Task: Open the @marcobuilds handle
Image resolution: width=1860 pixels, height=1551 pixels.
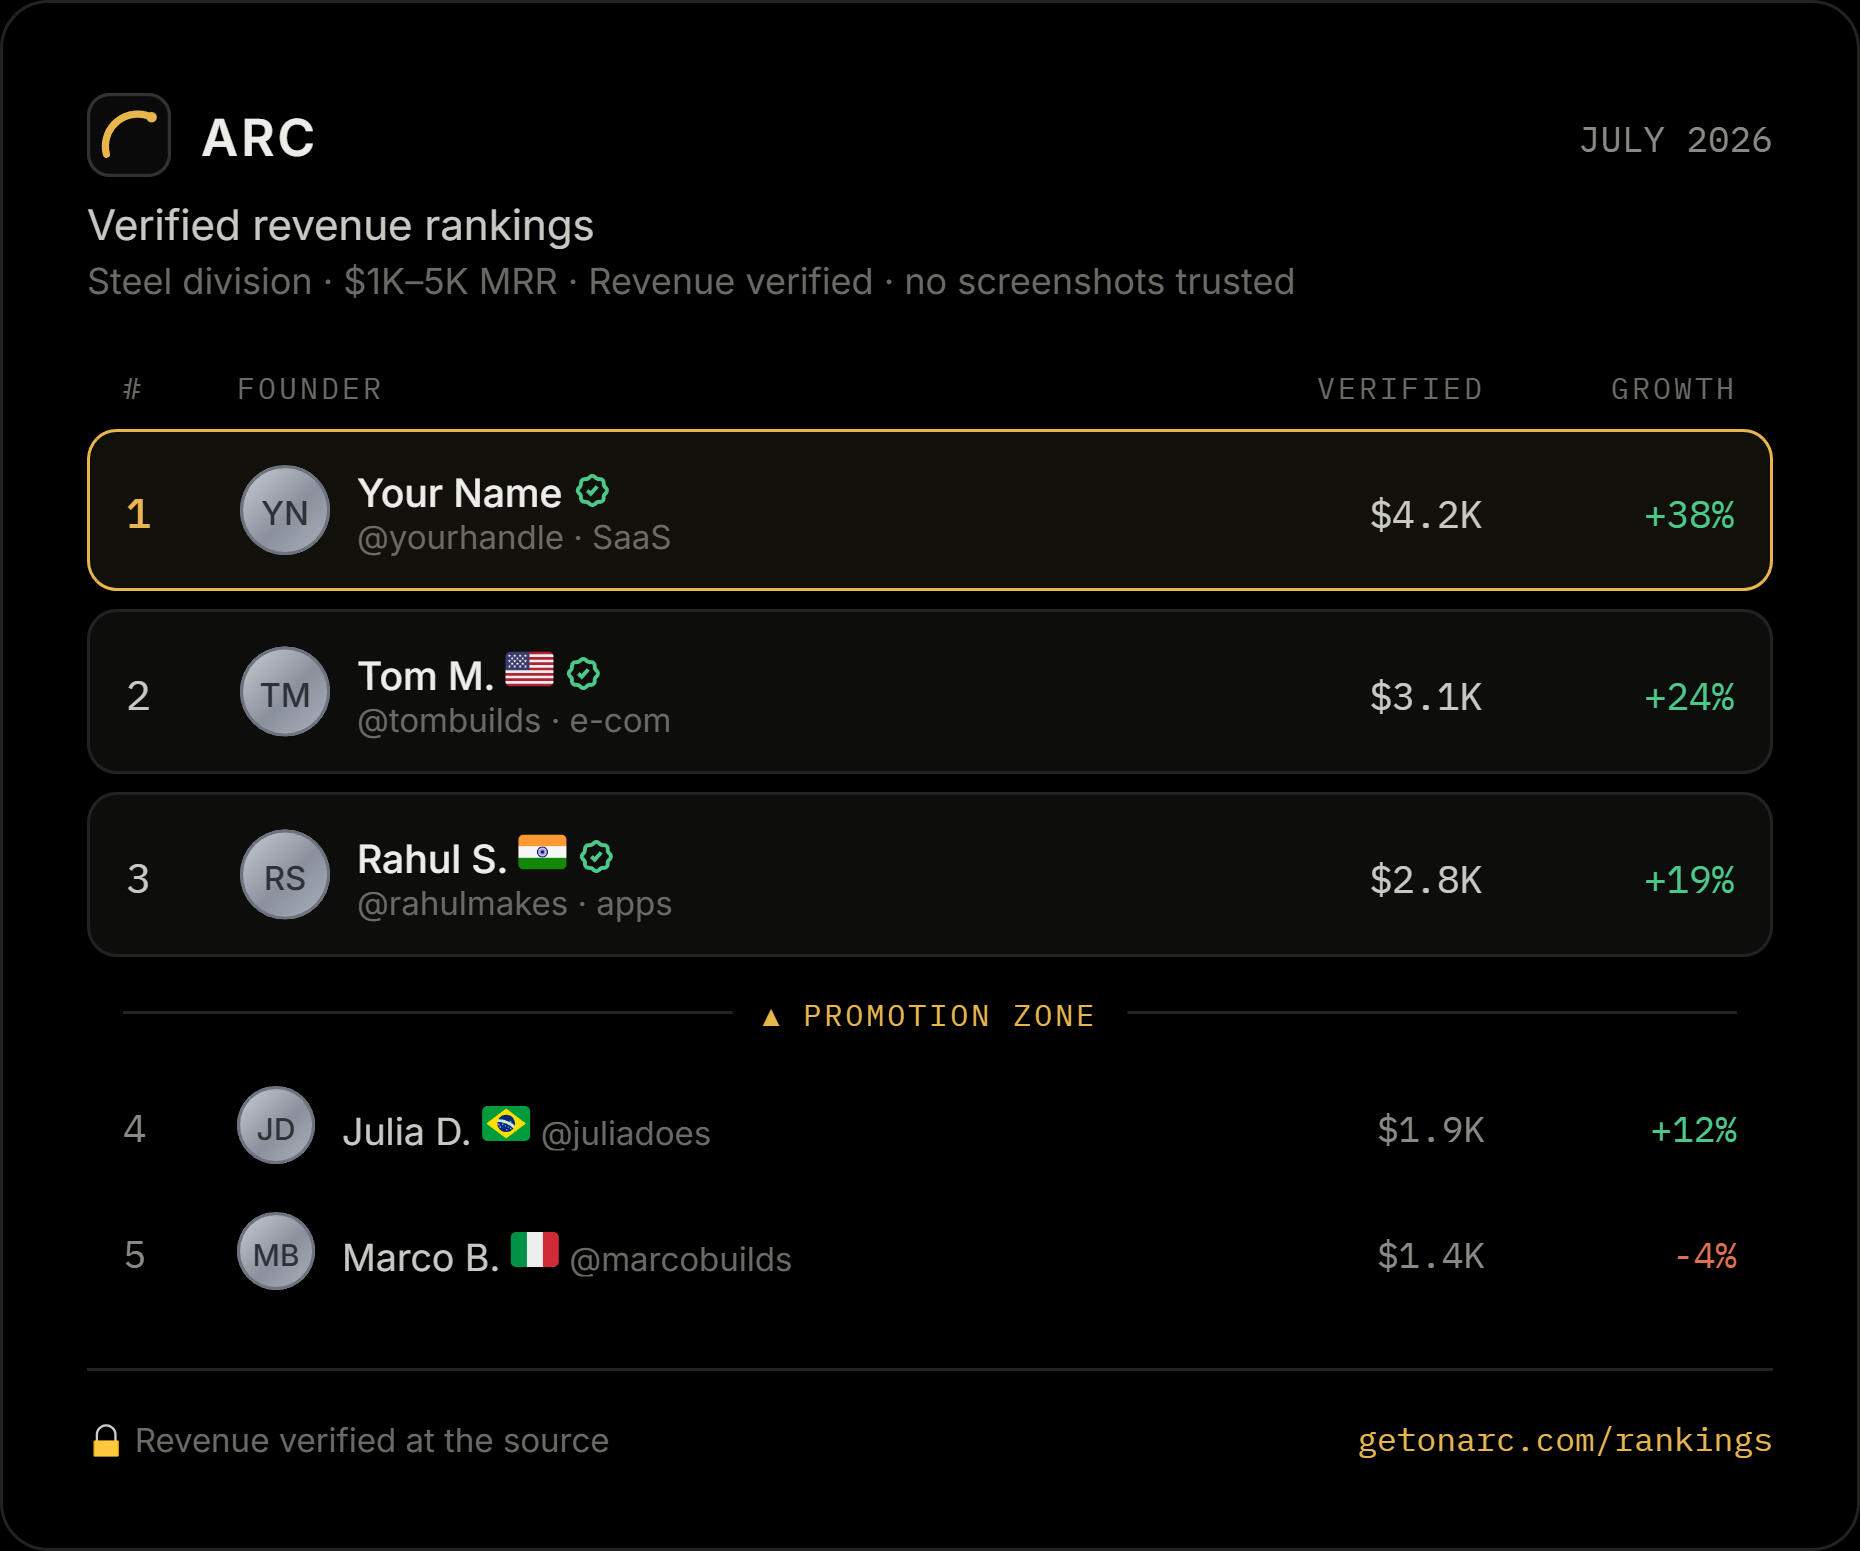Action: click(x=681, y=1260)
